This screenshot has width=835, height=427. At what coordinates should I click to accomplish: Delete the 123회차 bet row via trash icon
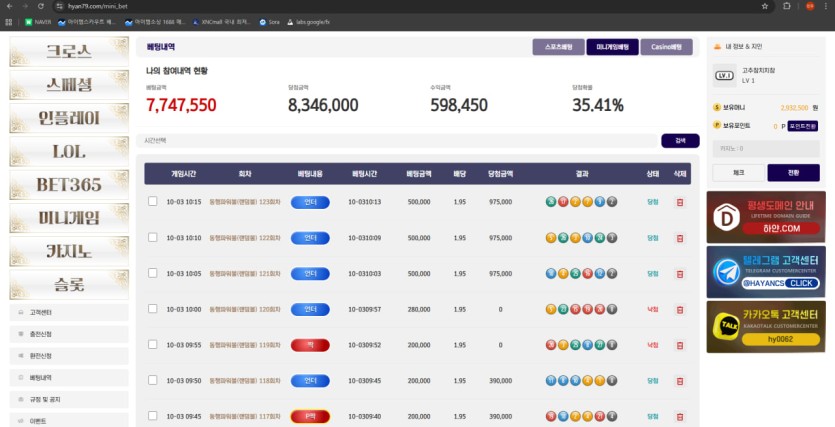[x=680, y=202]
